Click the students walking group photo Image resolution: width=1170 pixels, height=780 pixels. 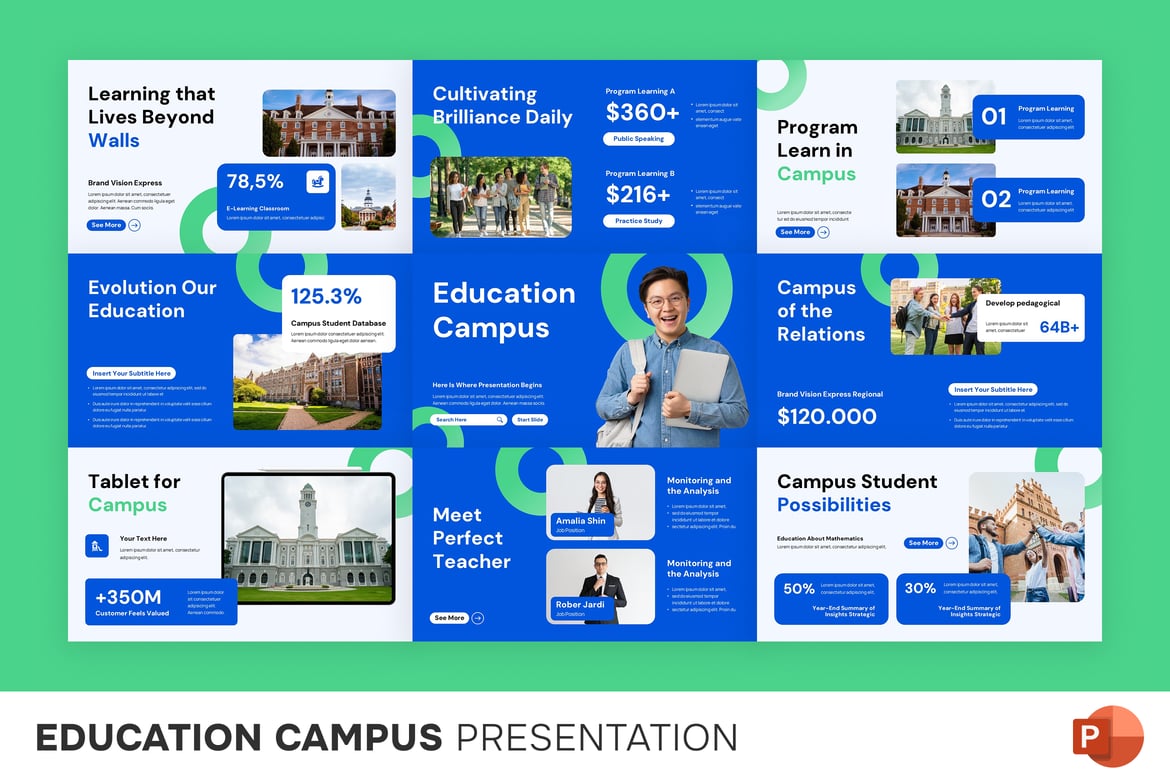[x=501, y=197]
